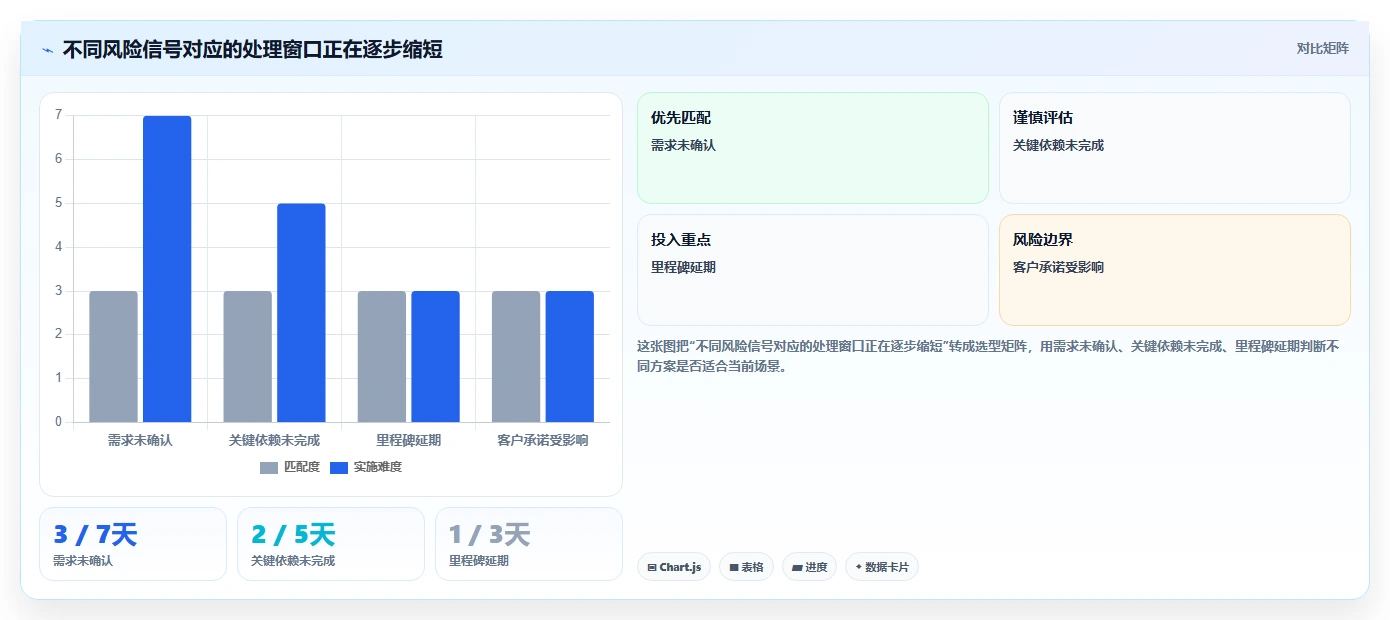Click the icon on the 进度 chip
Screen dimensions: 1390x620
coord(797,567)
